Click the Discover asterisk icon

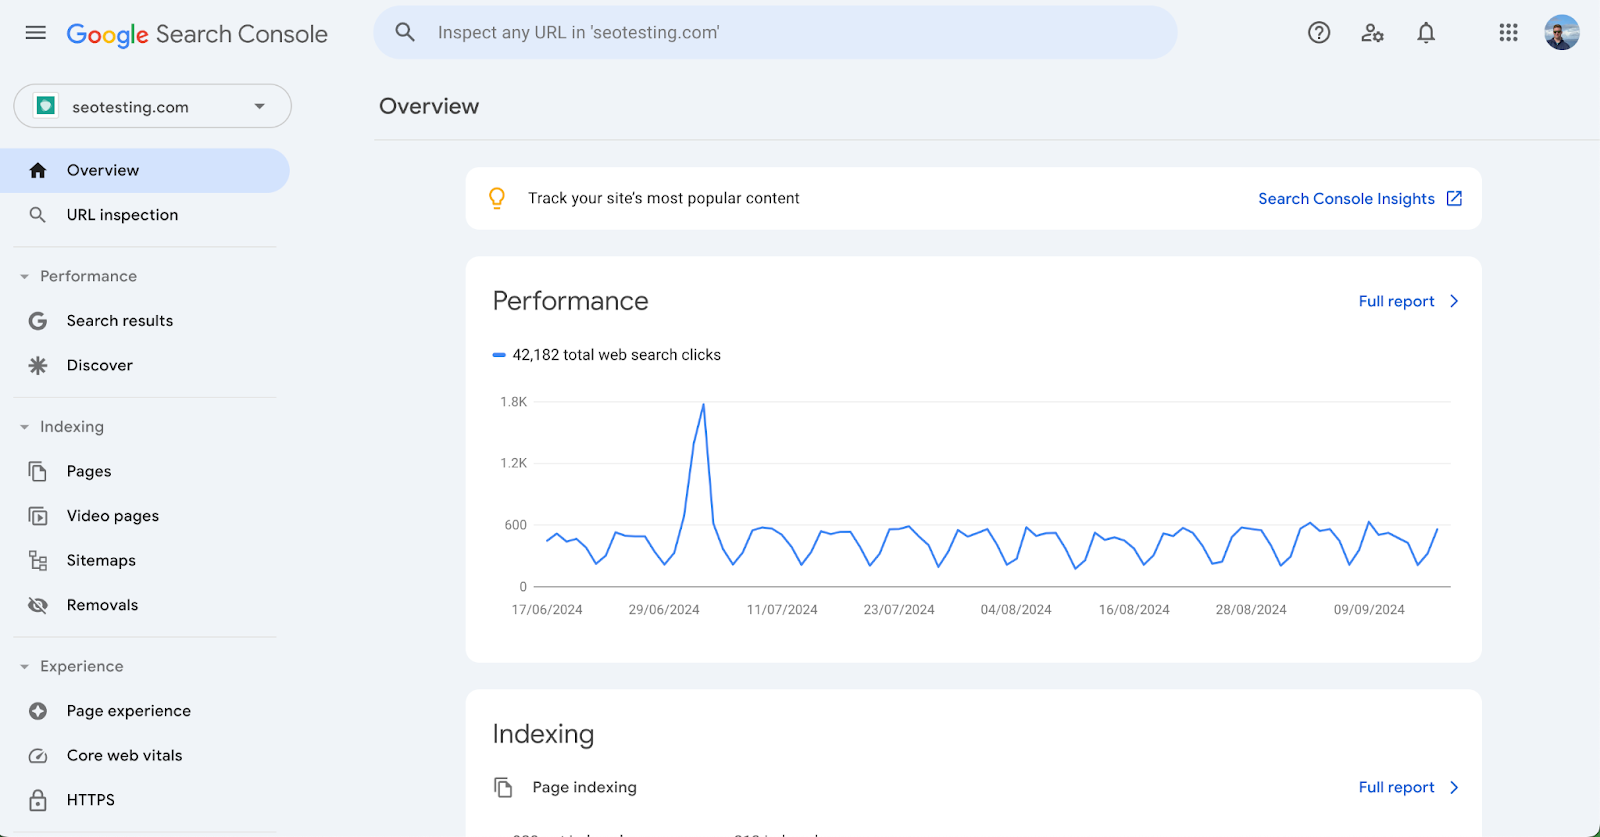click(x=38, y=366)
